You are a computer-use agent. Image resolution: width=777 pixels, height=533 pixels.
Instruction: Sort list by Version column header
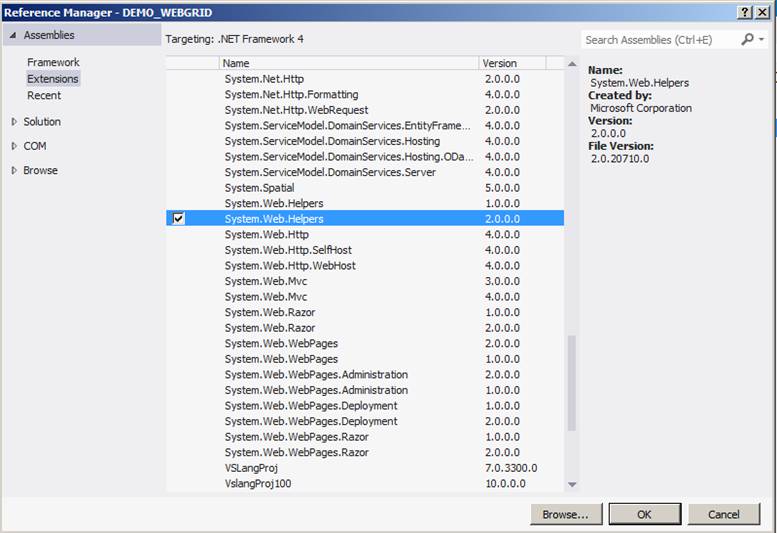pyautogui.click(x=512, y=63)
